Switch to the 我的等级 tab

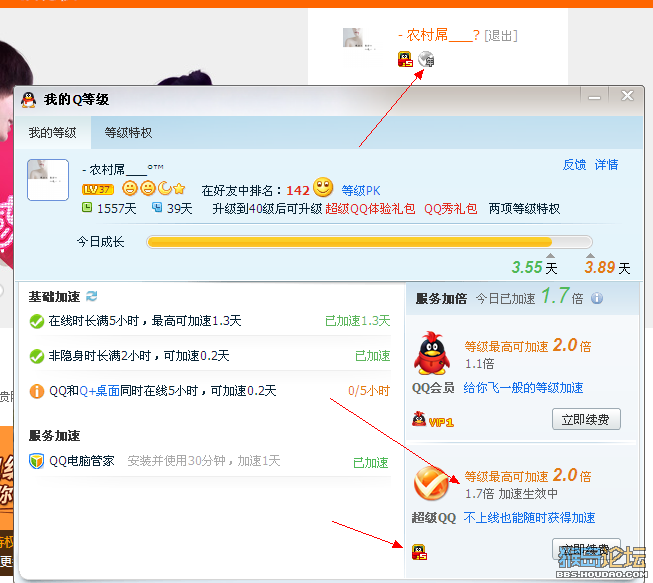pyautogui.click(x=52, y=133)
